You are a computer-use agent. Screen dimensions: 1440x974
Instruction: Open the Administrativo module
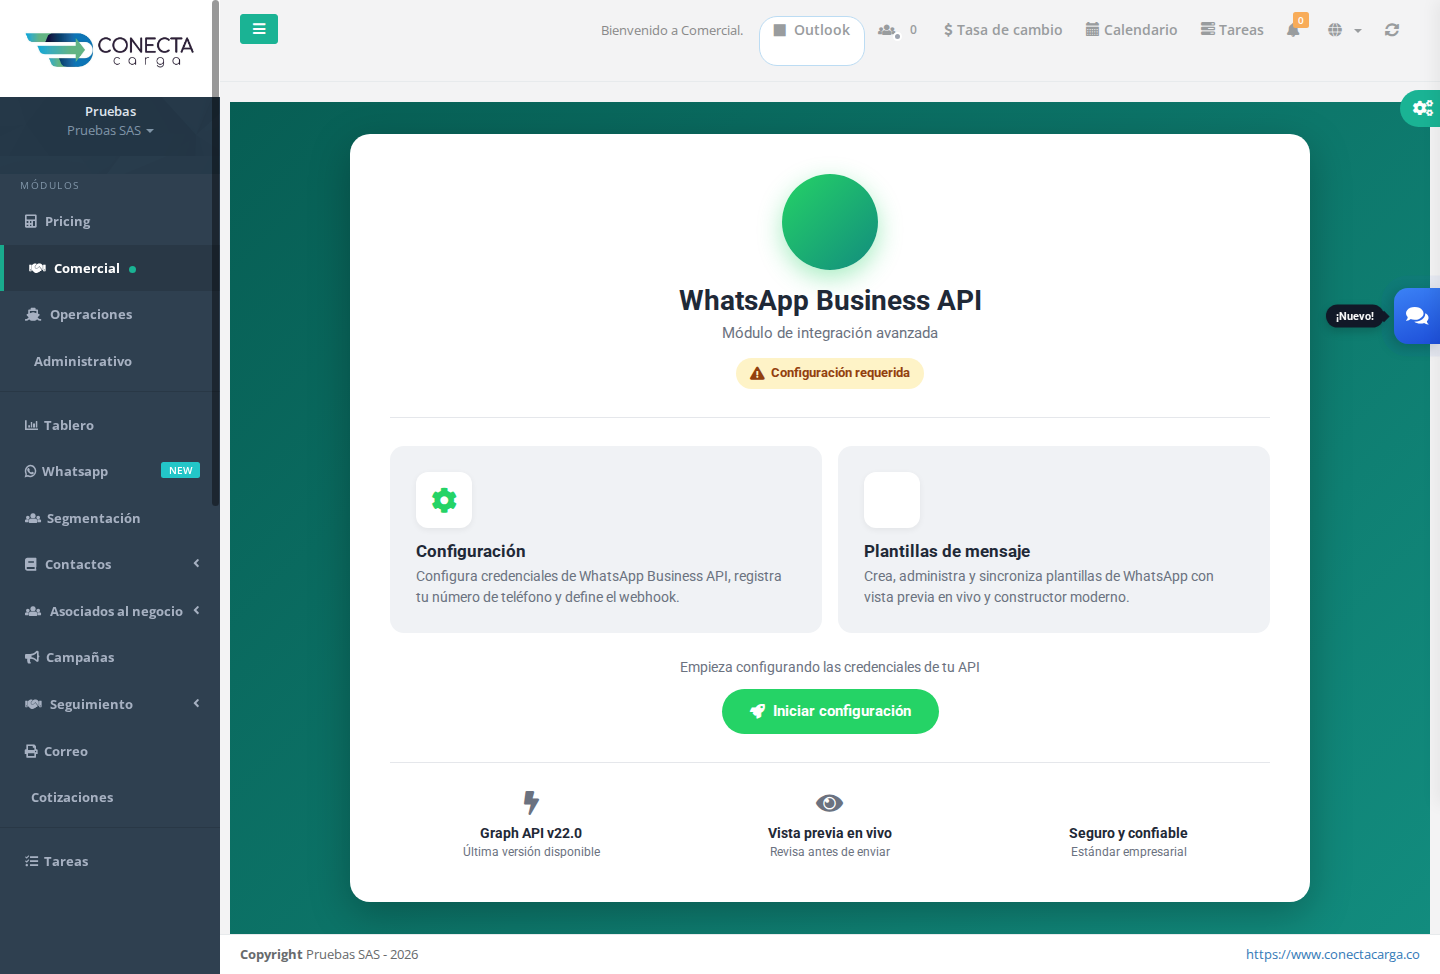110,361
